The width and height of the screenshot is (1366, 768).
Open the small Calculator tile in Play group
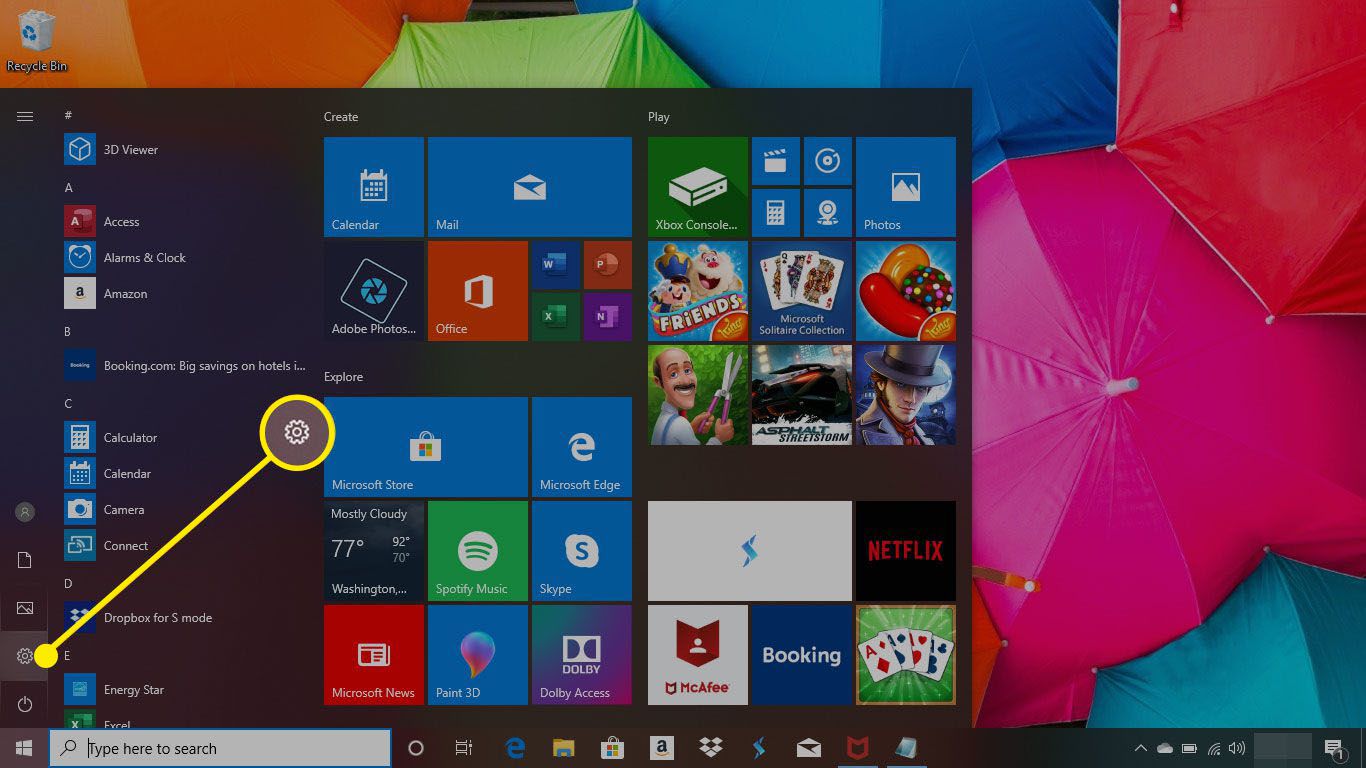click(775, 212)
